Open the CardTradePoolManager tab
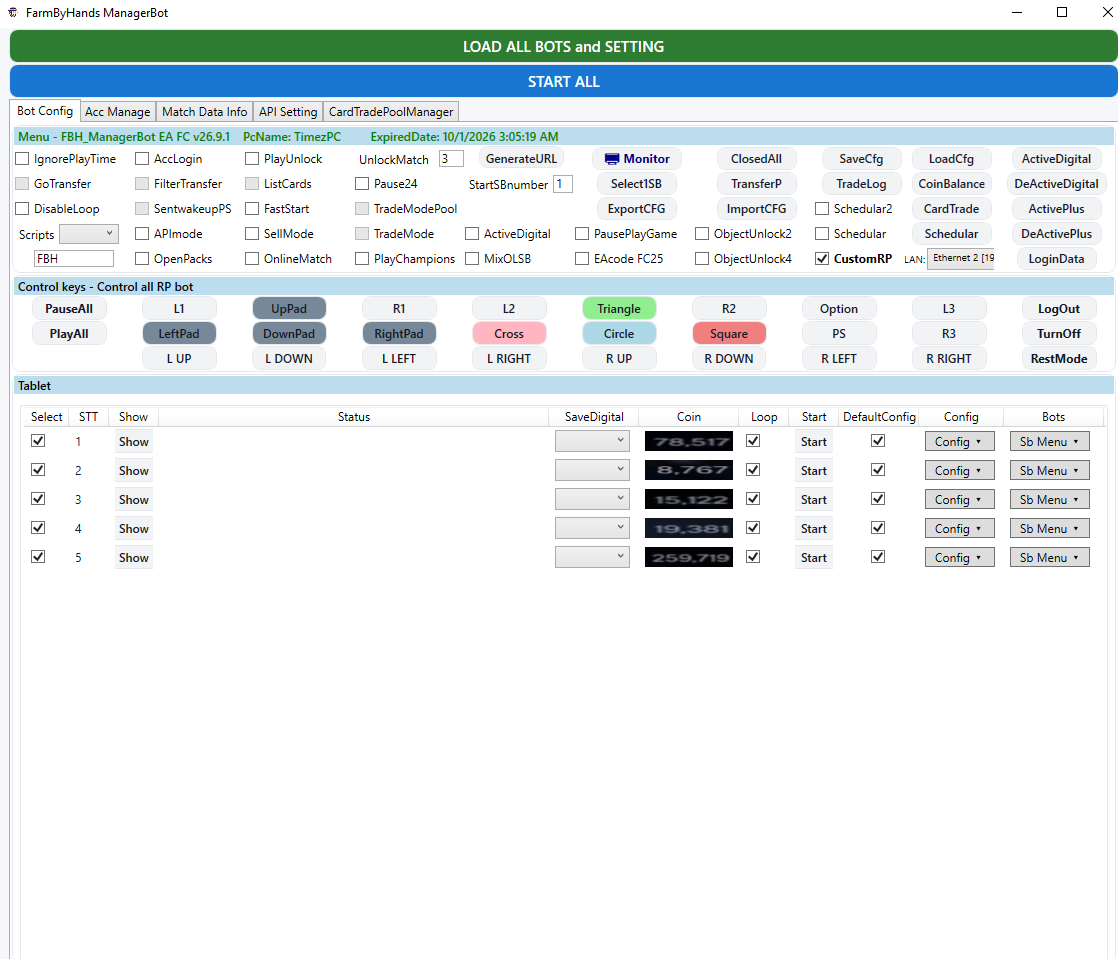Image resolution: width=1118 pixels, height=959 pixels. click(391, 112)
